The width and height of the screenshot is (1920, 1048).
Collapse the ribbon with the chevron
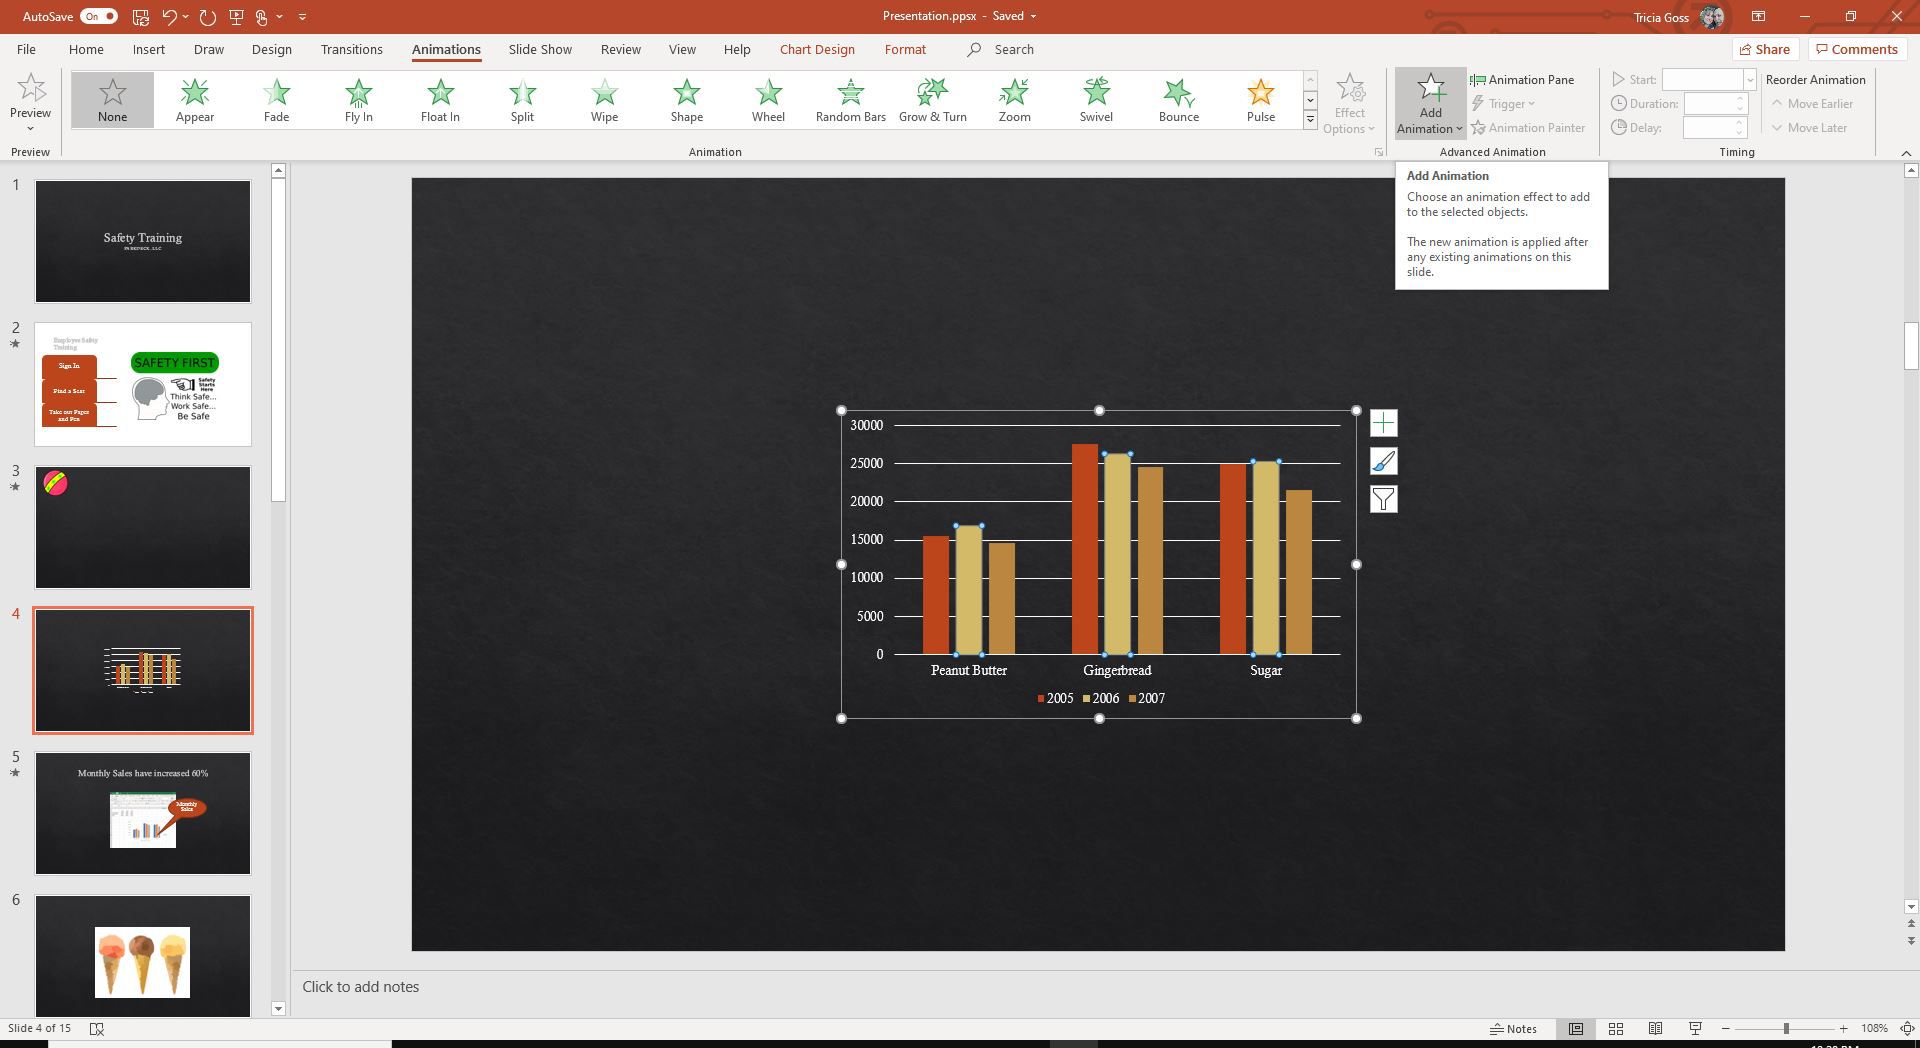click(x=1905, y=153)
